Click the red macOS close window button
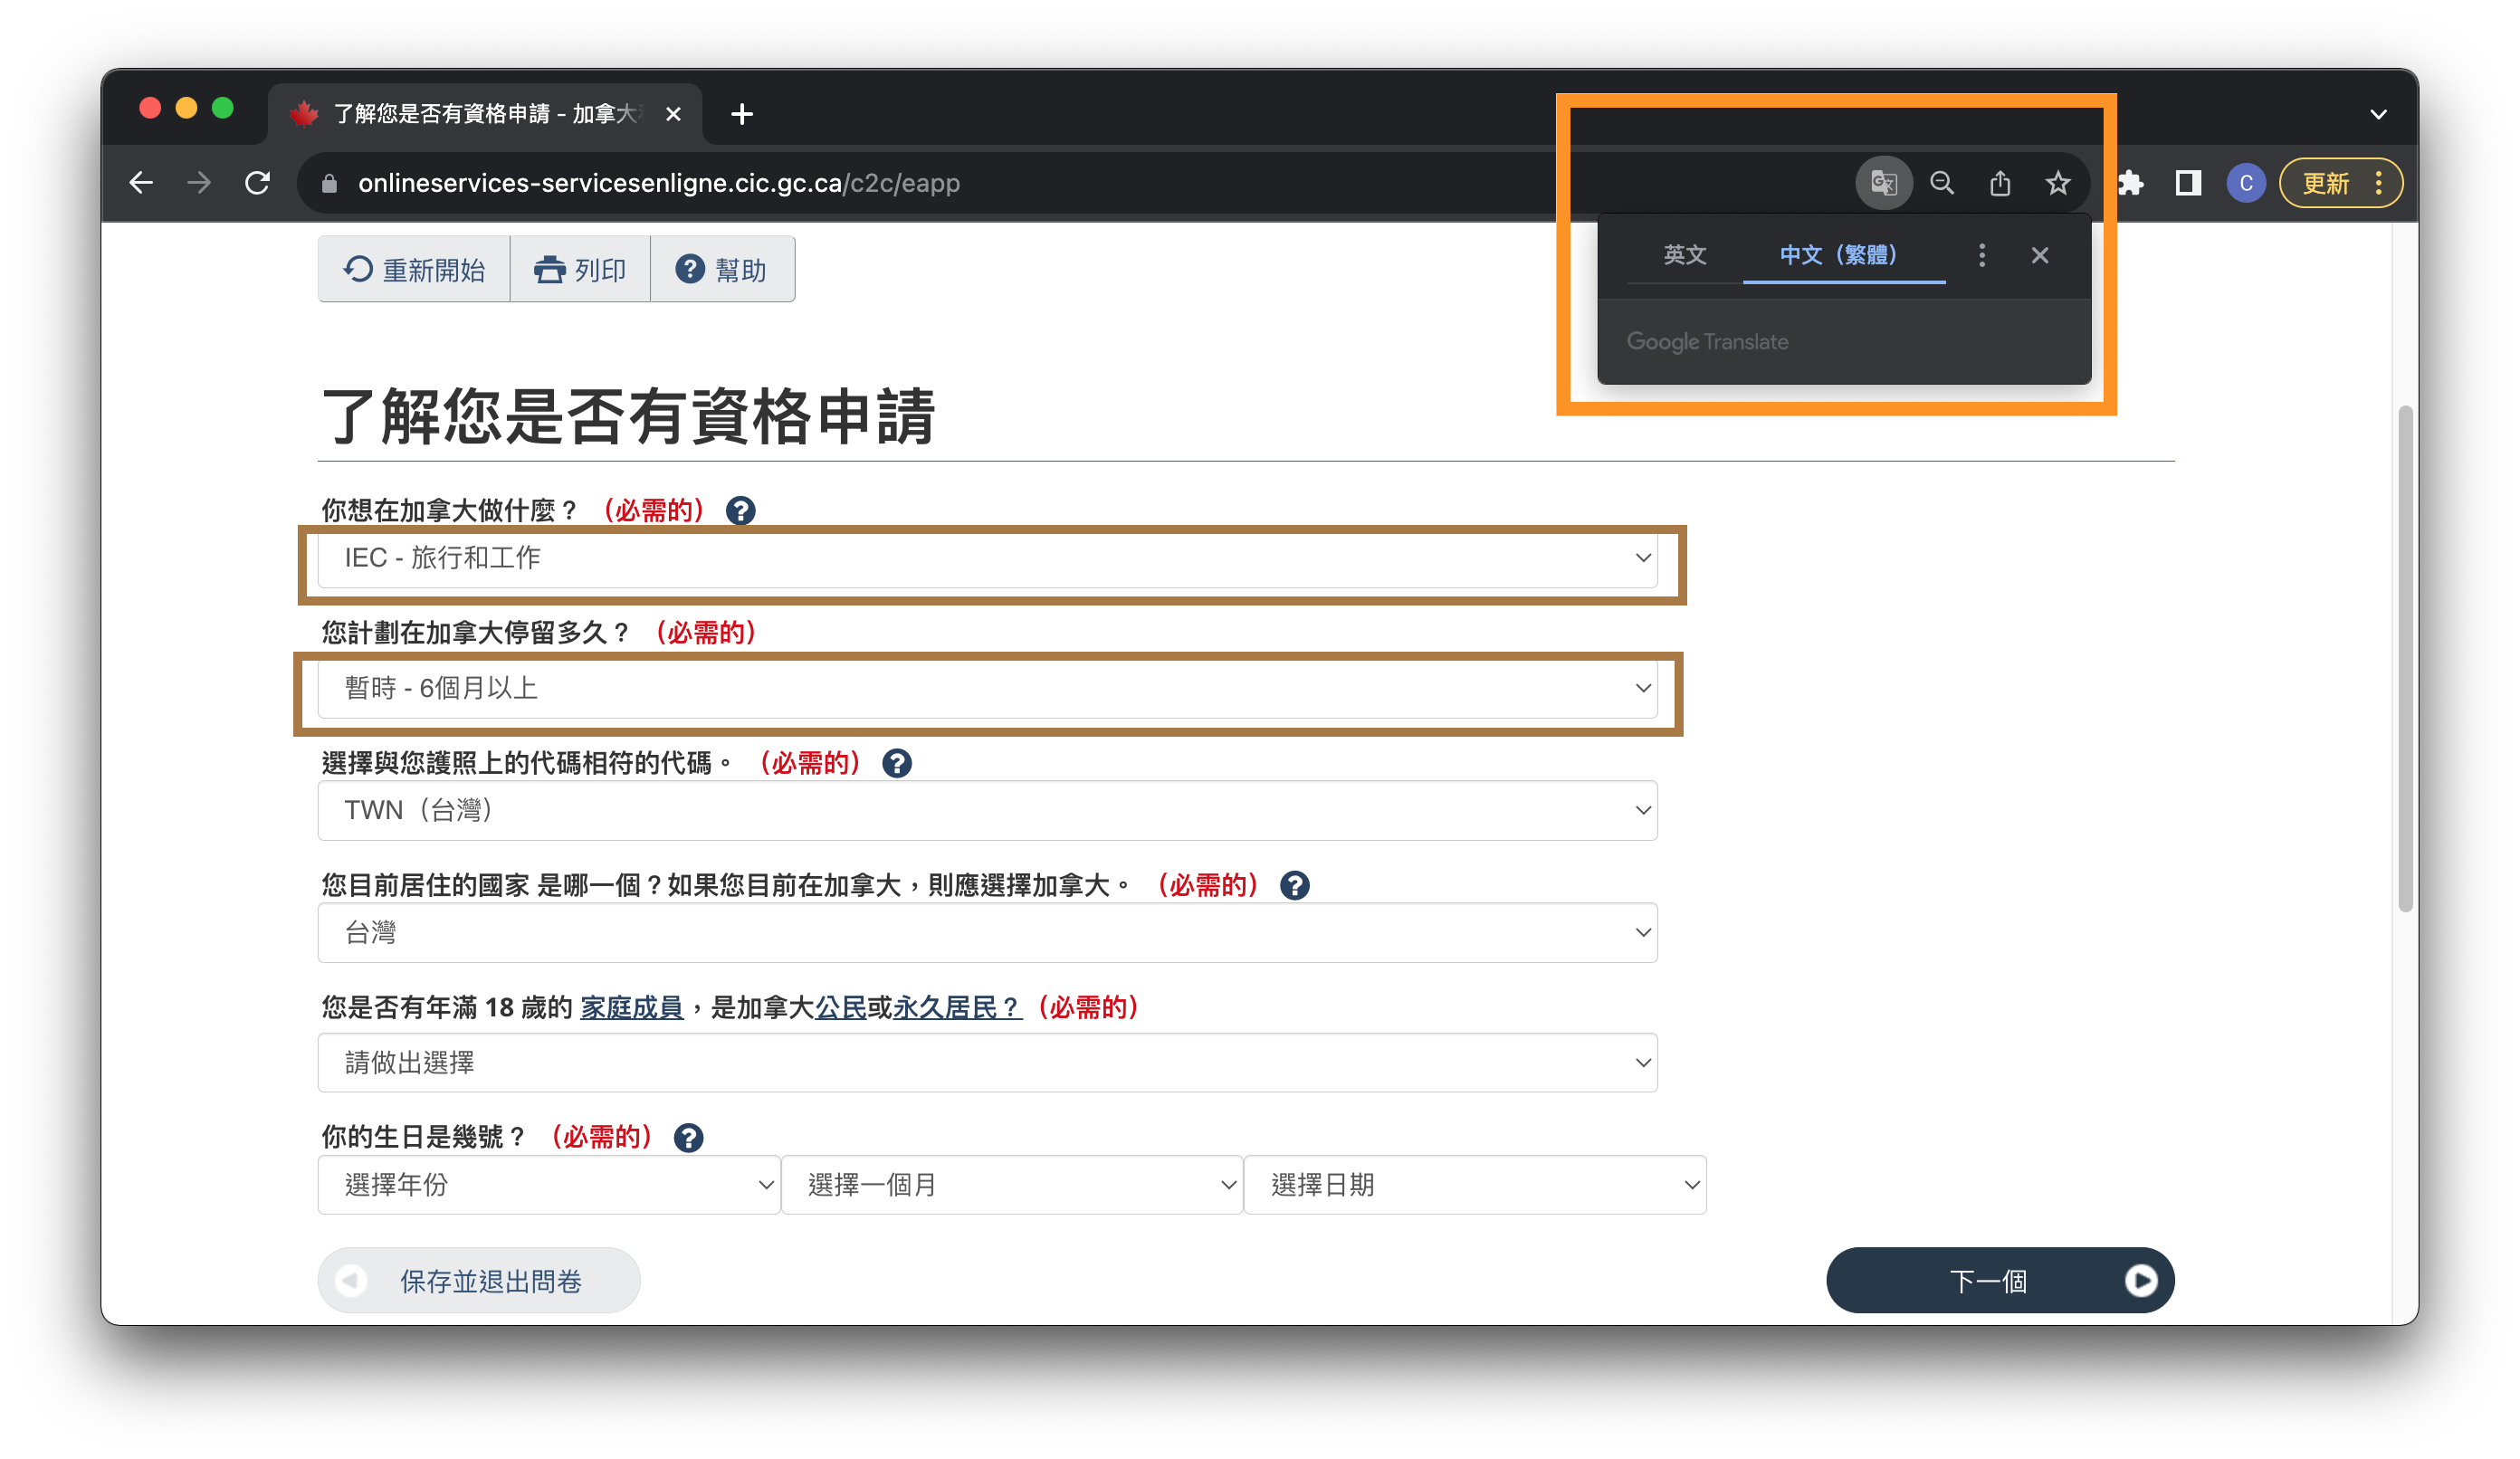This screenshot has height=1459, width=2520. [150, 108]
